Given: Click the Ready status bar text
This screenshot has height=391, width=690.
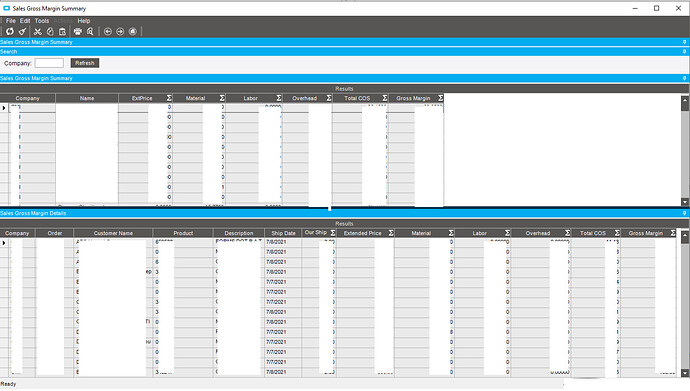Looking at the screenshot, I should [x=8, y=384].
